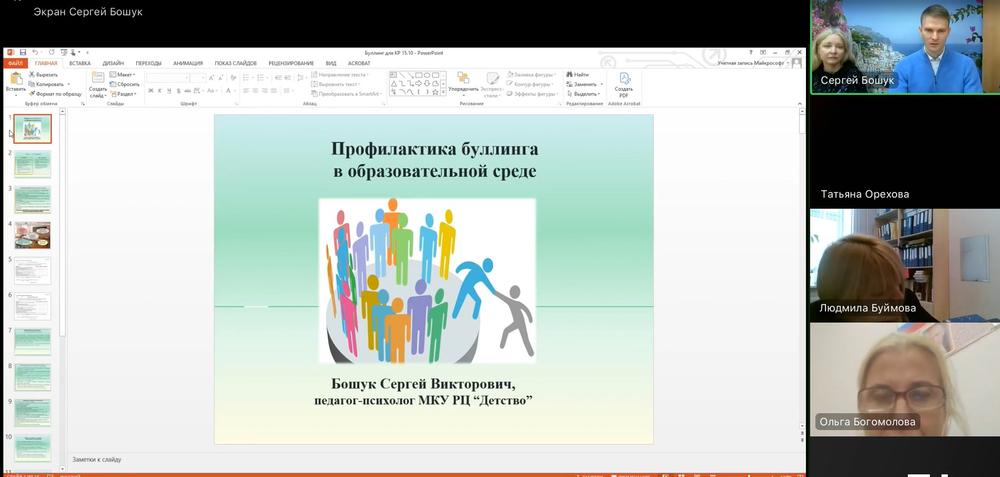The height and width of the screenshot is (477, 1000).
Task: Click the Save icon in the quick access toolbar
Action: [21, 52]
